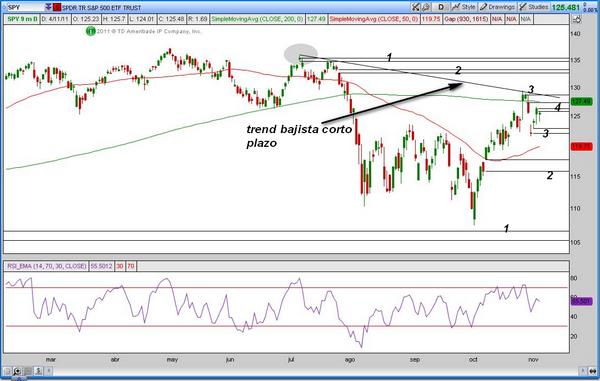Click the red square icon beside symbol
Image resolution: width=600 pixels, height=381 pixels.
(57, 7)
